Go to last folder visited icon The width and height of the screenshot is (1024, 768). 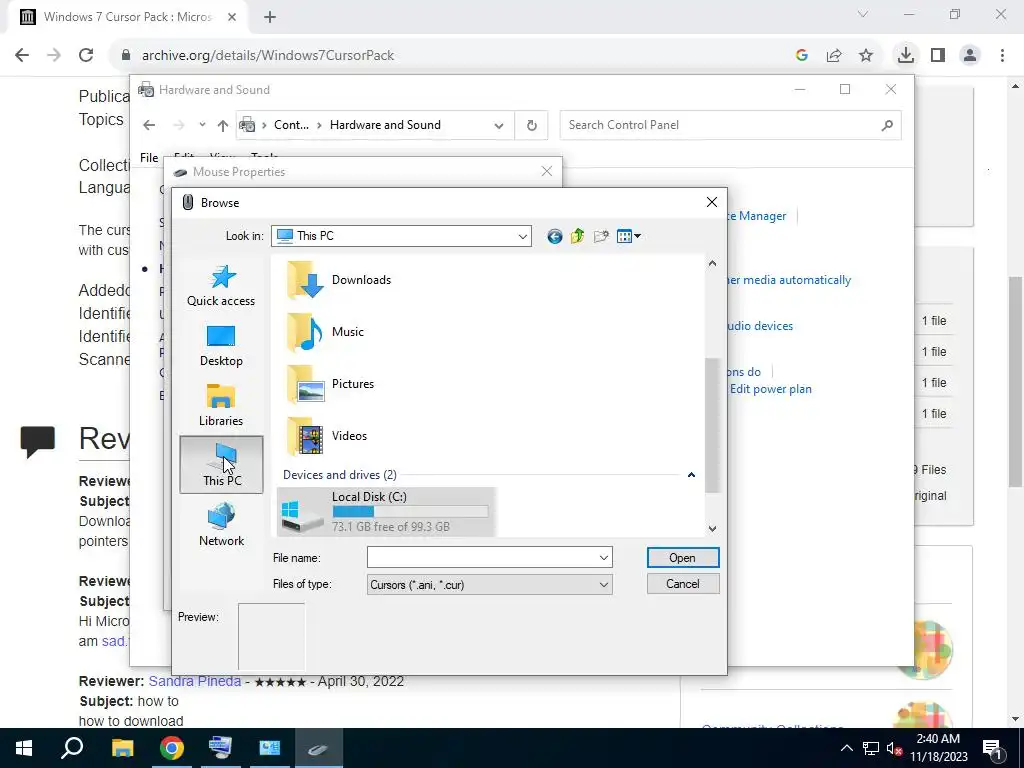pos(554,236)
